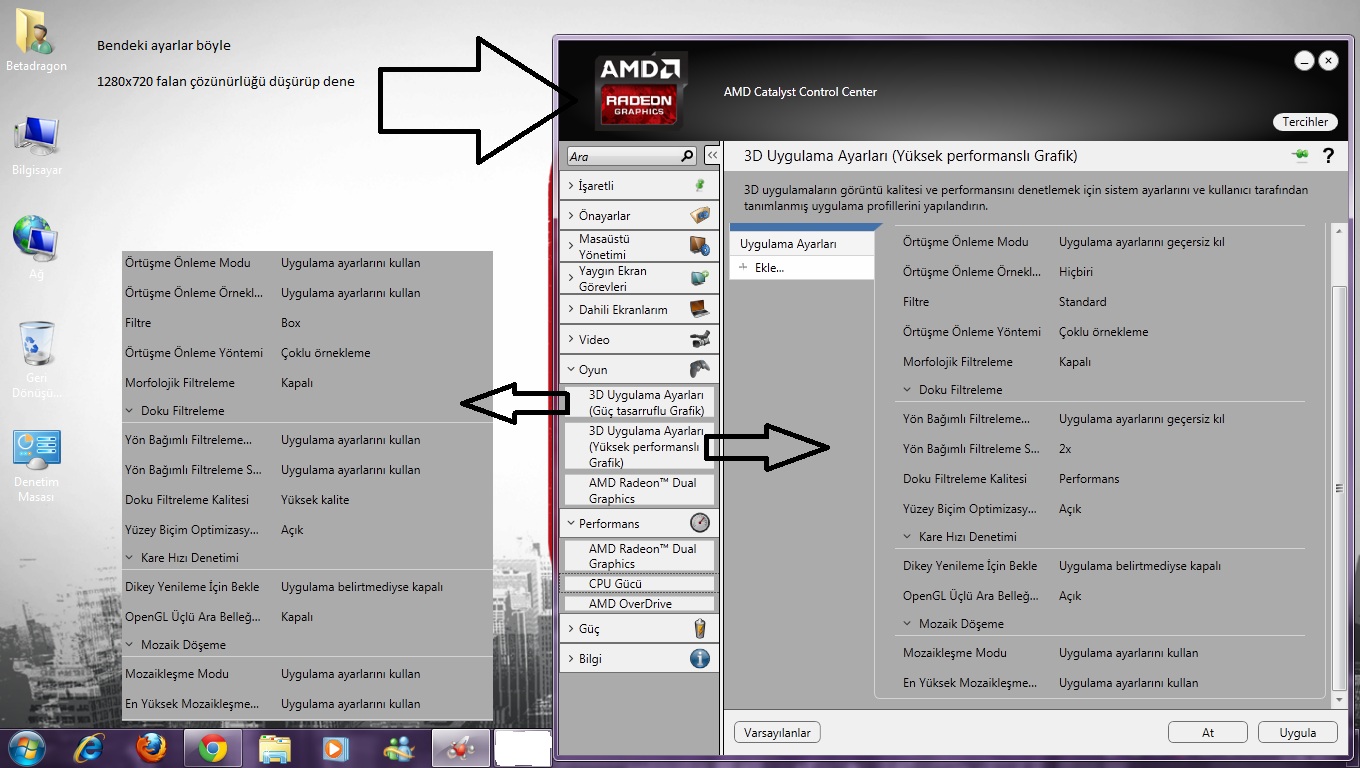Open the AMD OverDrive page
This screenshot has height=768, width=1360.
[639, 603]
